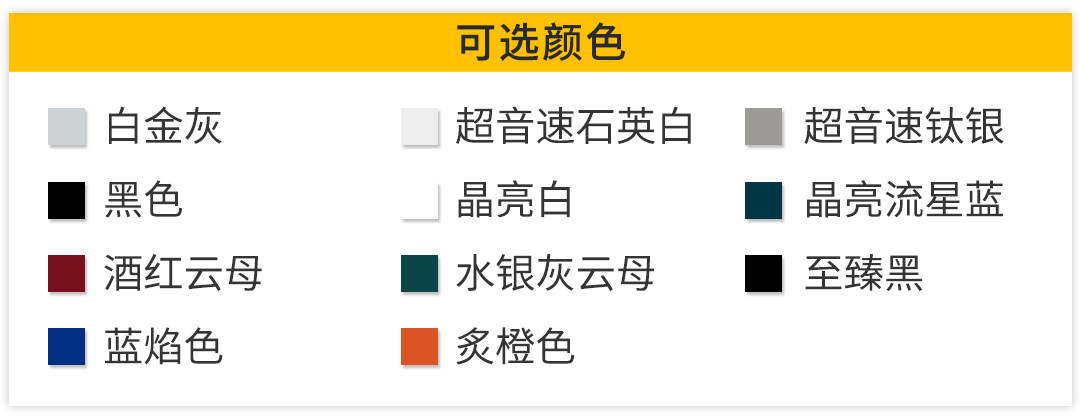Viewport: 1080px width, 420px height.
Task: Click the 白金灰 text label
Action: click(163, 128)
